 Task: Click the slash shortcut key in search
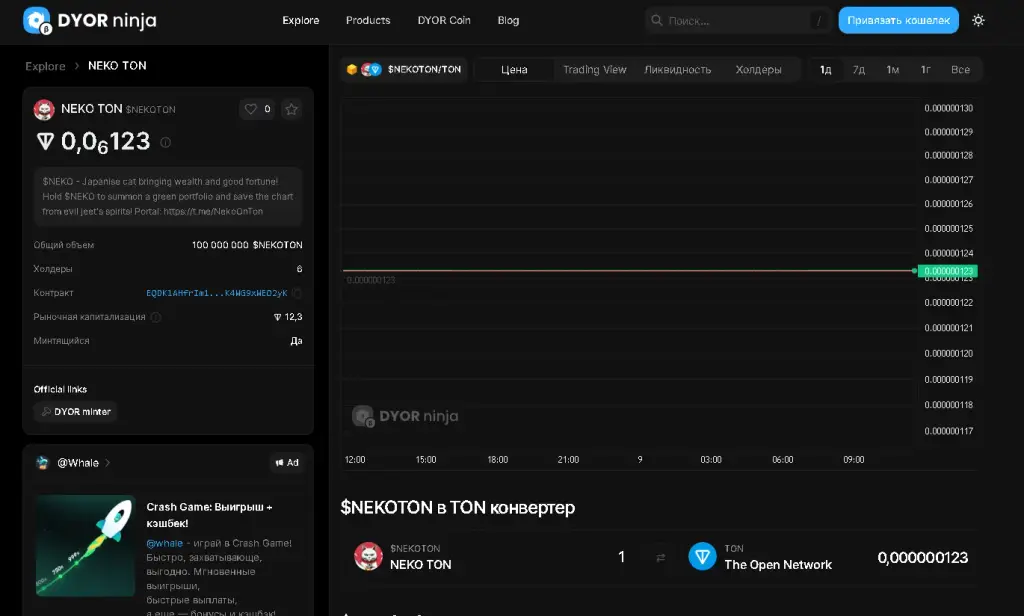click(818, 21)
